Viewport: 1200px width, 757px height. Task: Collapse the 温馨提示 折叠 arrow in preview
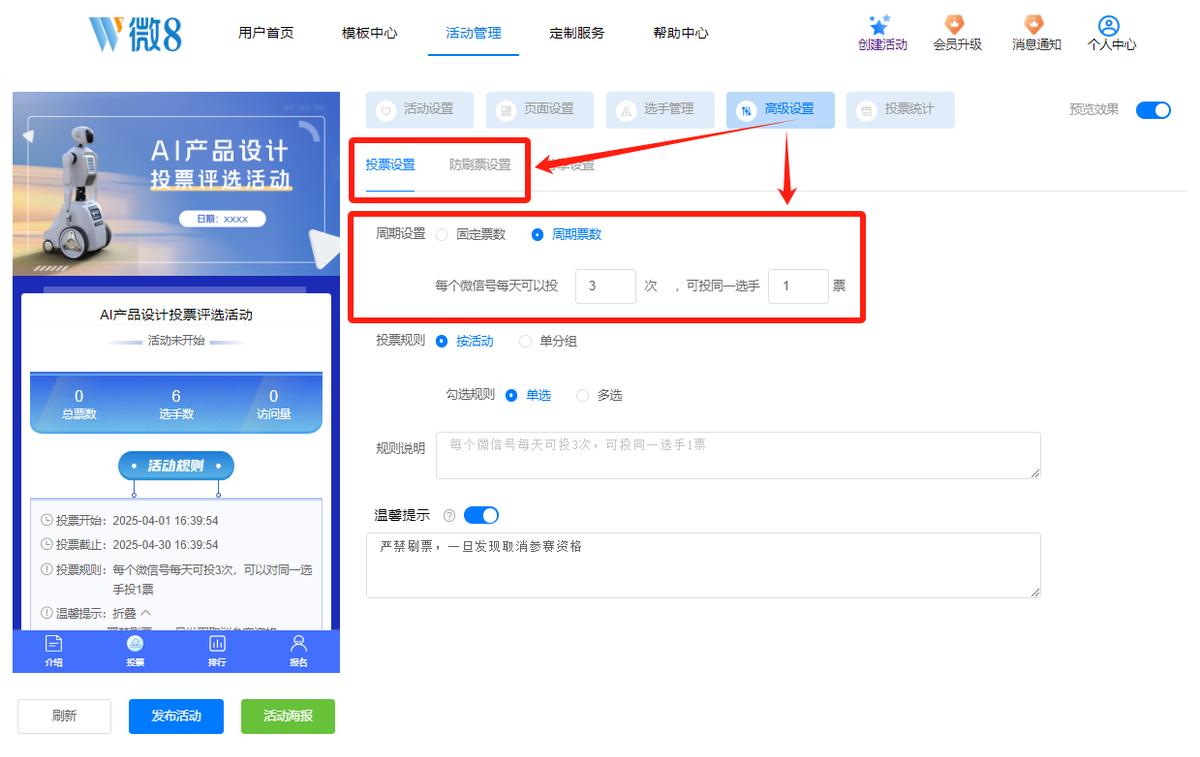coord(145,613)
